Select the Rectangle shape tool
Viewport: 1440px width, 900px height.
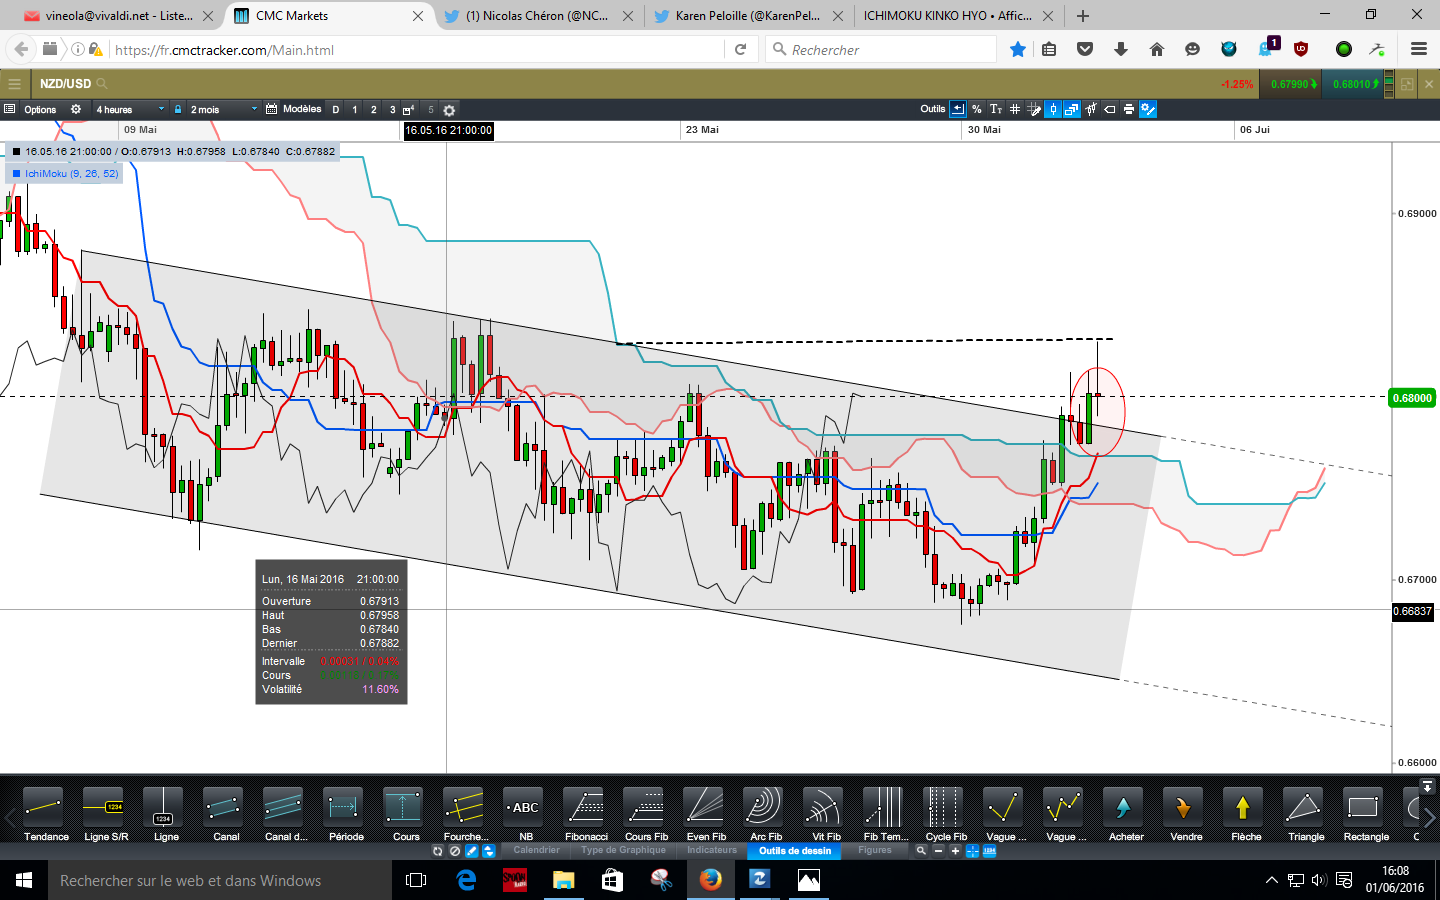click(x=1366, y=813)
